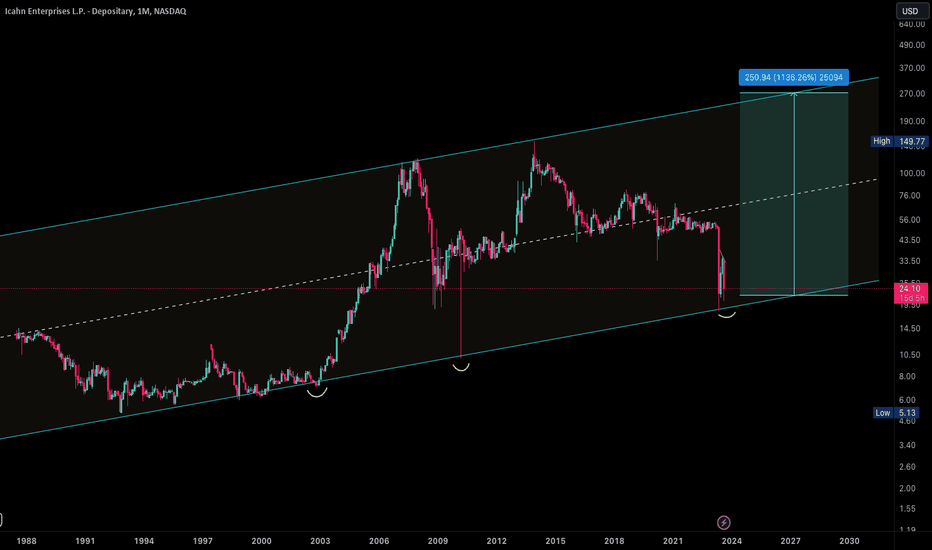Click the 2018 label on time axis
Viewport: 932px width, 550px height.
point(615,541)
